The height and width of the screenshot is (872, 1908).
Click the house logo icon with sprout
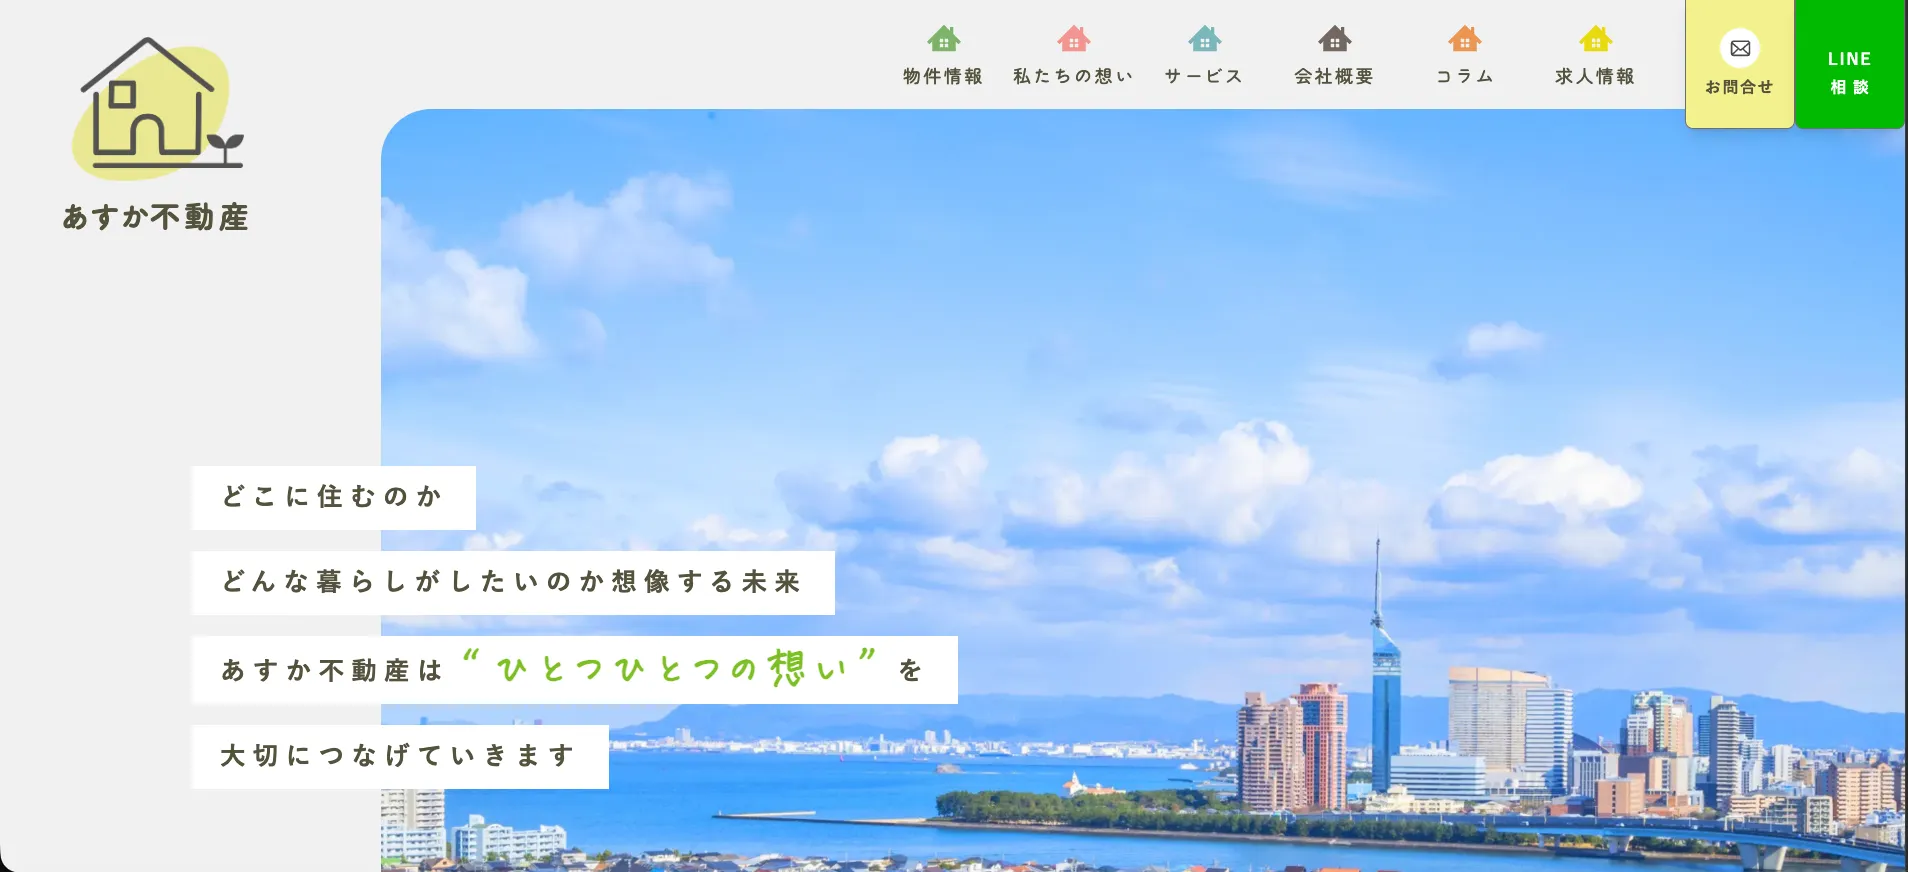pyautogui.click(x=156, y=107)
